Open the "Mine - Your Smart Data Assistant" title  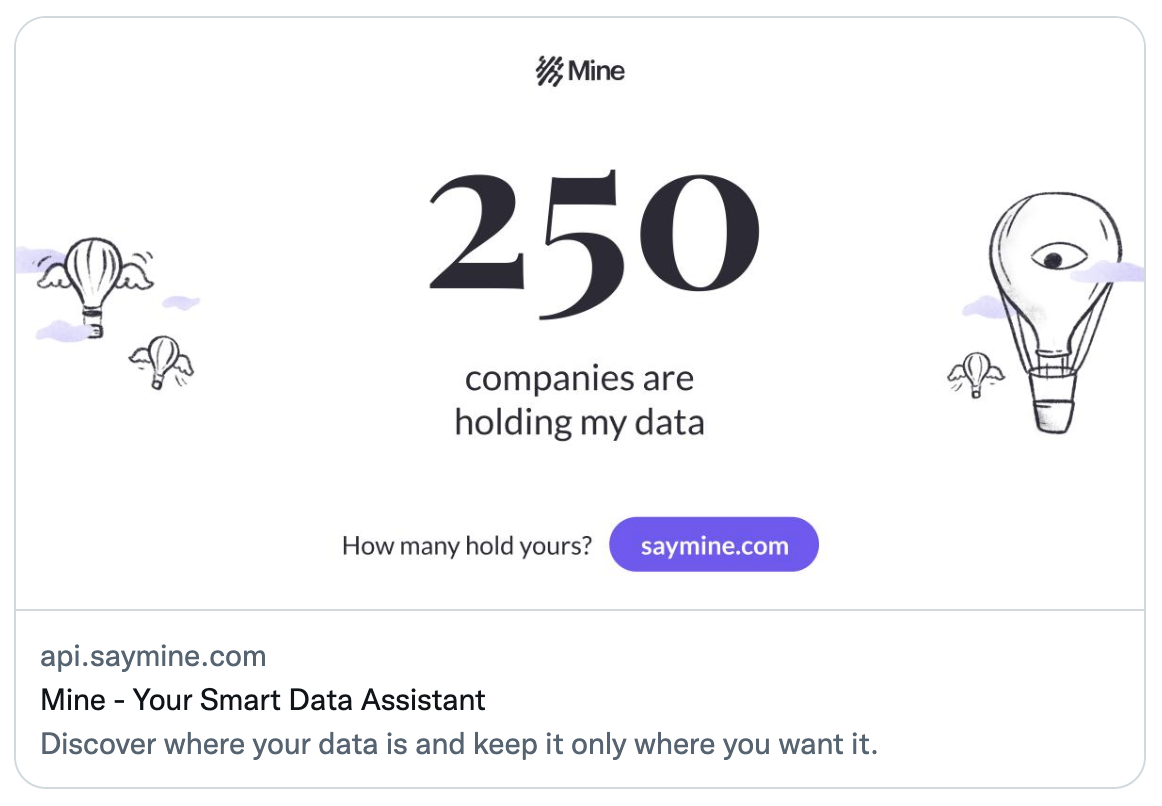pos(263,699)
